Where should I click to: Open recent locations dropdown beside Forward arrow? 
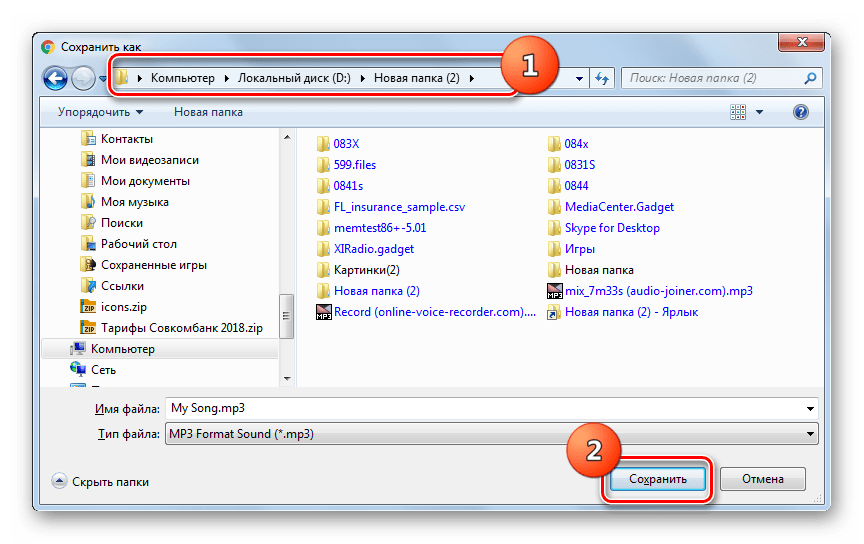pos(102,79)
